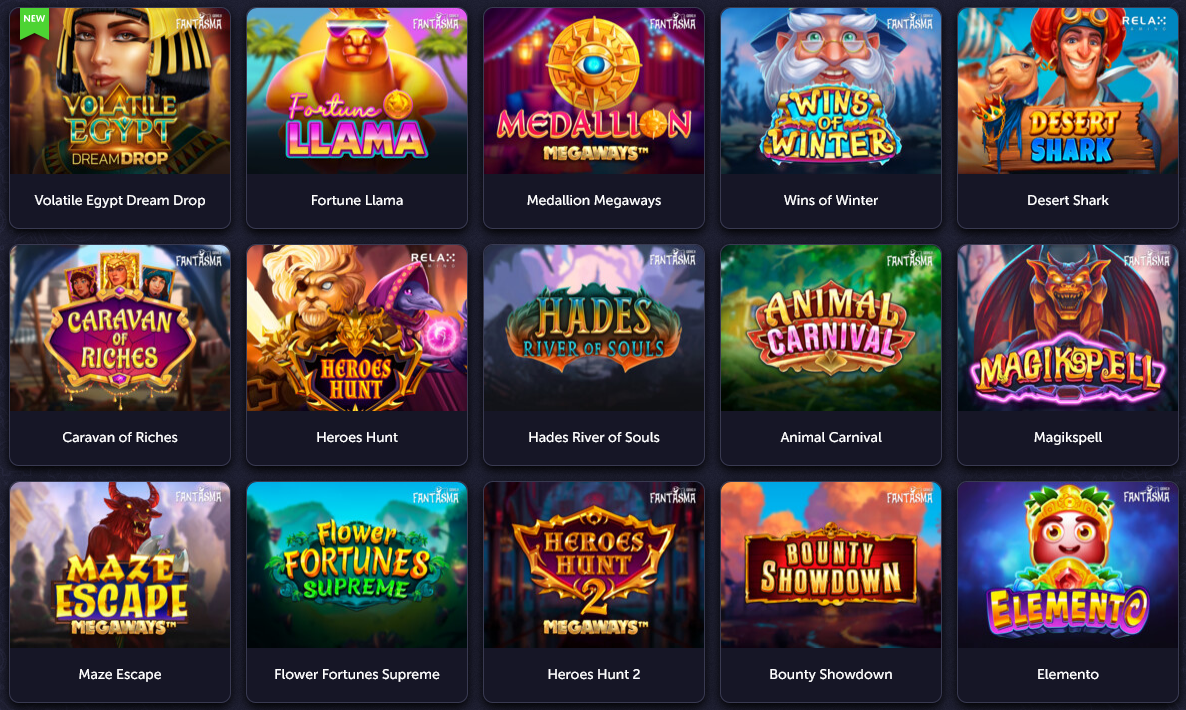Click the Relax logo on Desert Shark
The width and height of the screenshot is (1186, 710).
1144,23
